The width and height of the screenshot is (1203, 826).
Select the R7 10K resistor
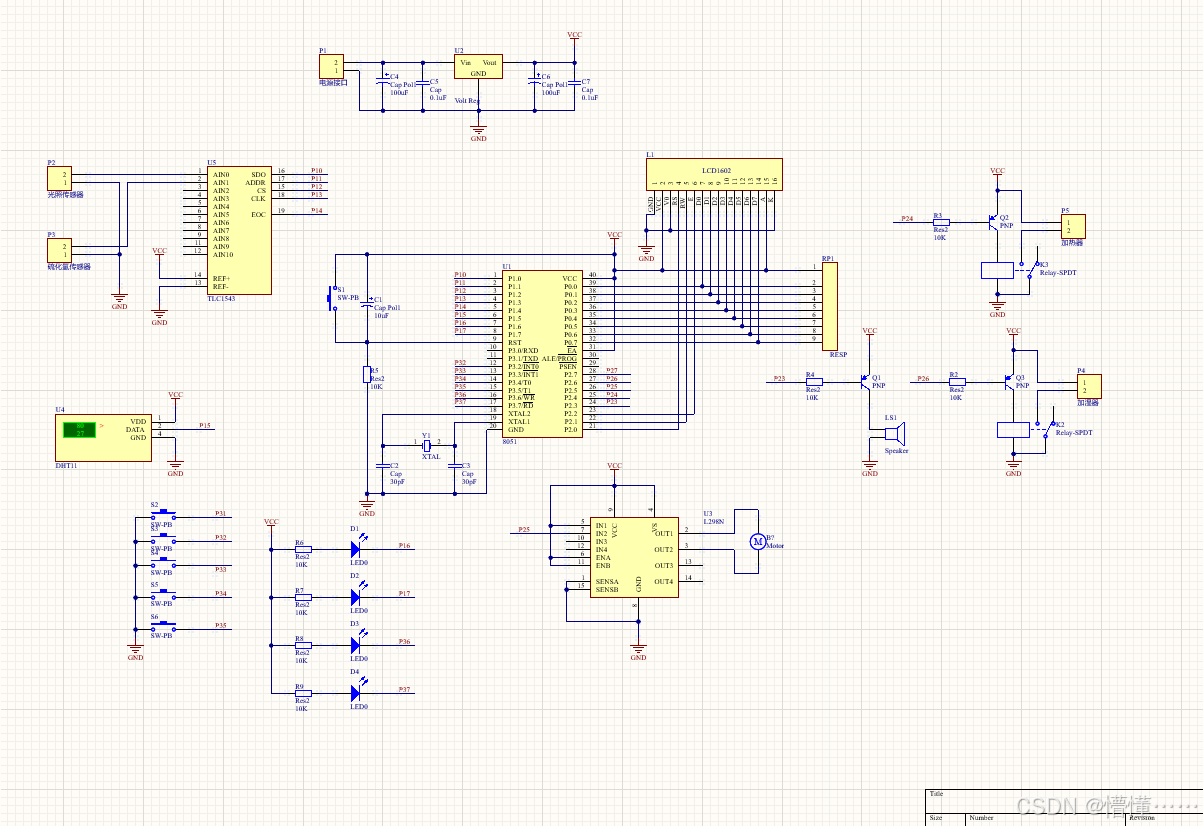[x=303, y=597]
